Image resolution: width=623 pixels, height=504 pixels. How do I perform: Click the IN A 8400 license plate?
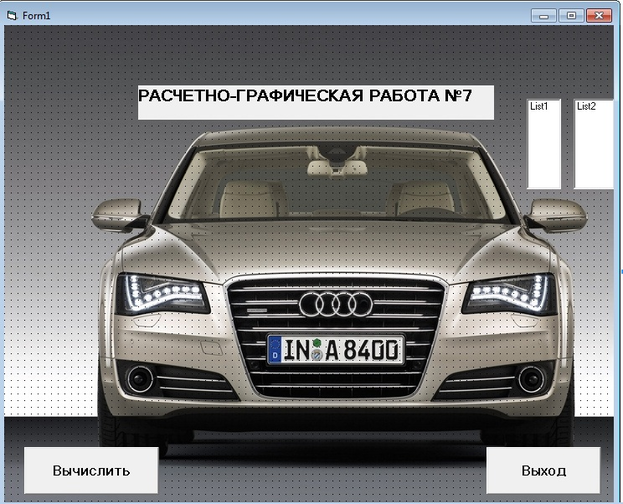[x=336, y=349]
